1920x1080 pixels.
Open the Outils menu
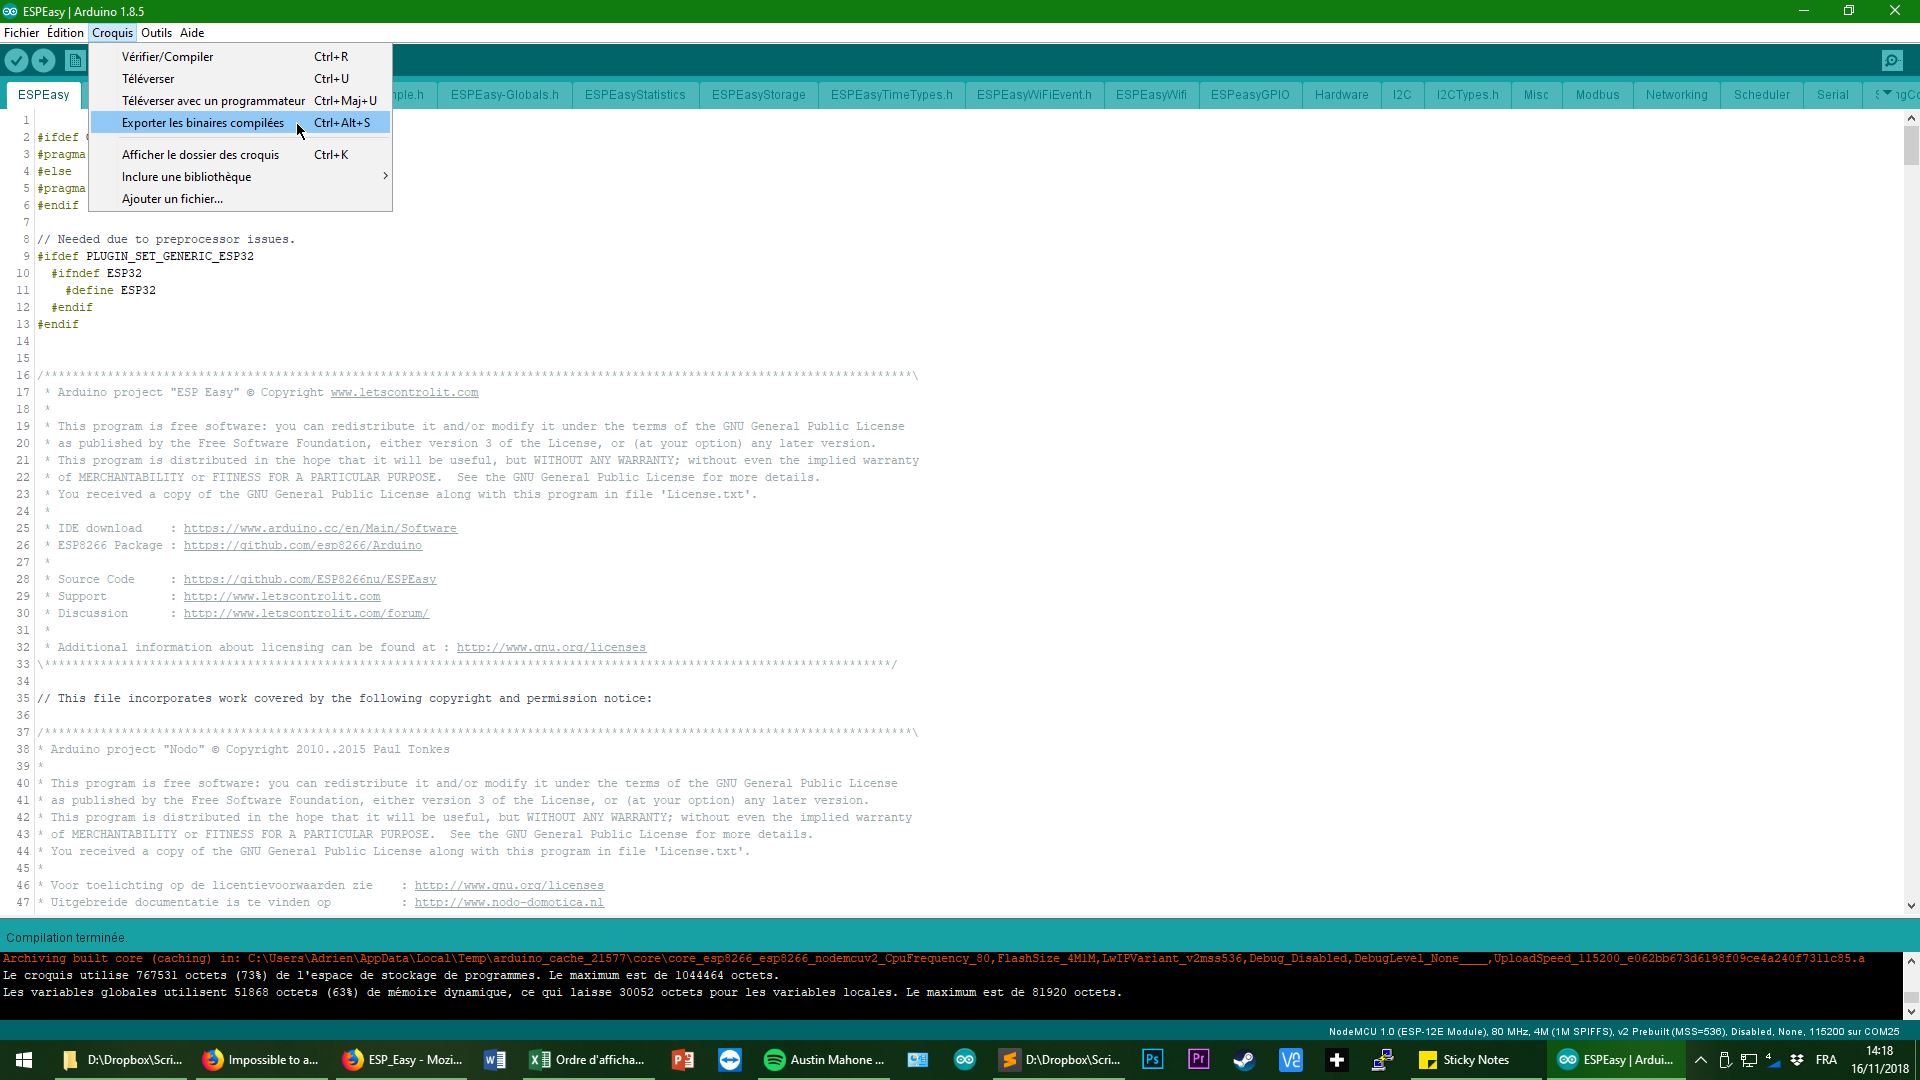pos(156,33)
